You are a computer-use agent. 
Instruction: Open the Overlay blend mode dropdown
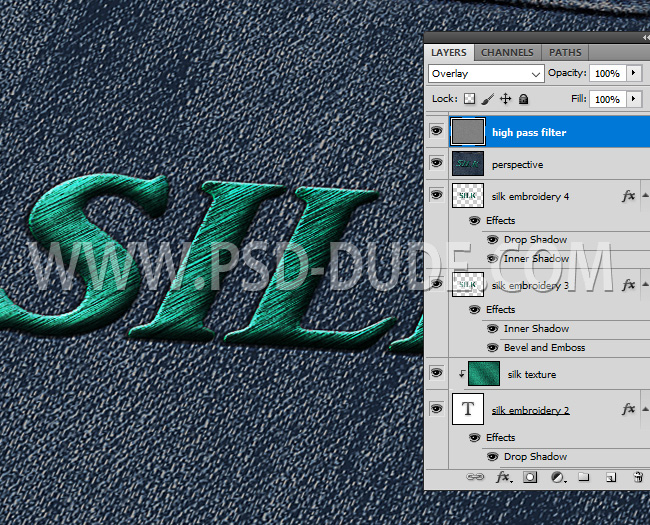click(485, 73)
